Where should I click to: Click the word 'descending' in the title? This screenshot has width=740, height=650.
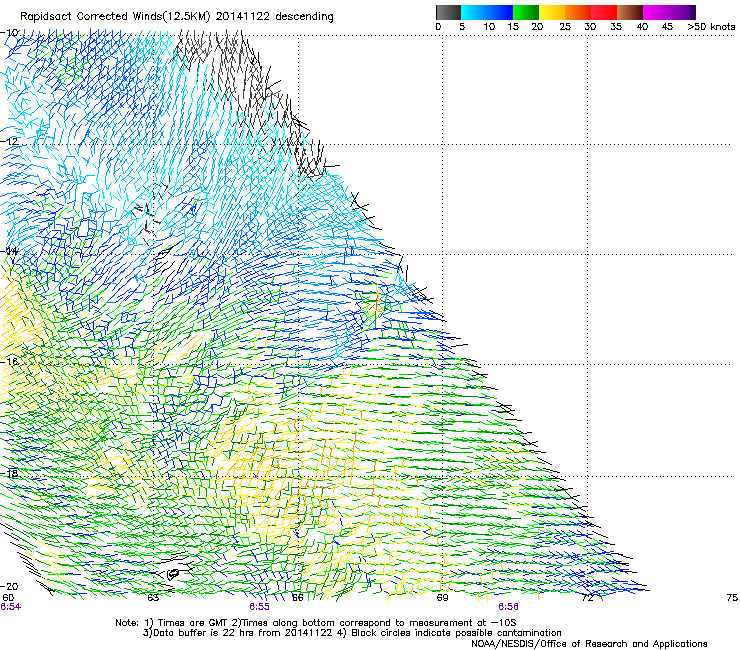(304, 17)
